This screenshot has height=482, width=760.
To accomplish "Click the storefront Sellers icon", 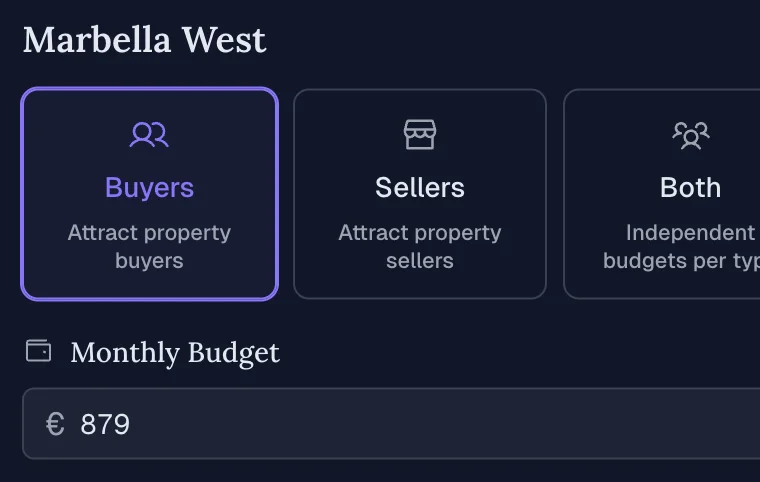I will click(420, 134).
